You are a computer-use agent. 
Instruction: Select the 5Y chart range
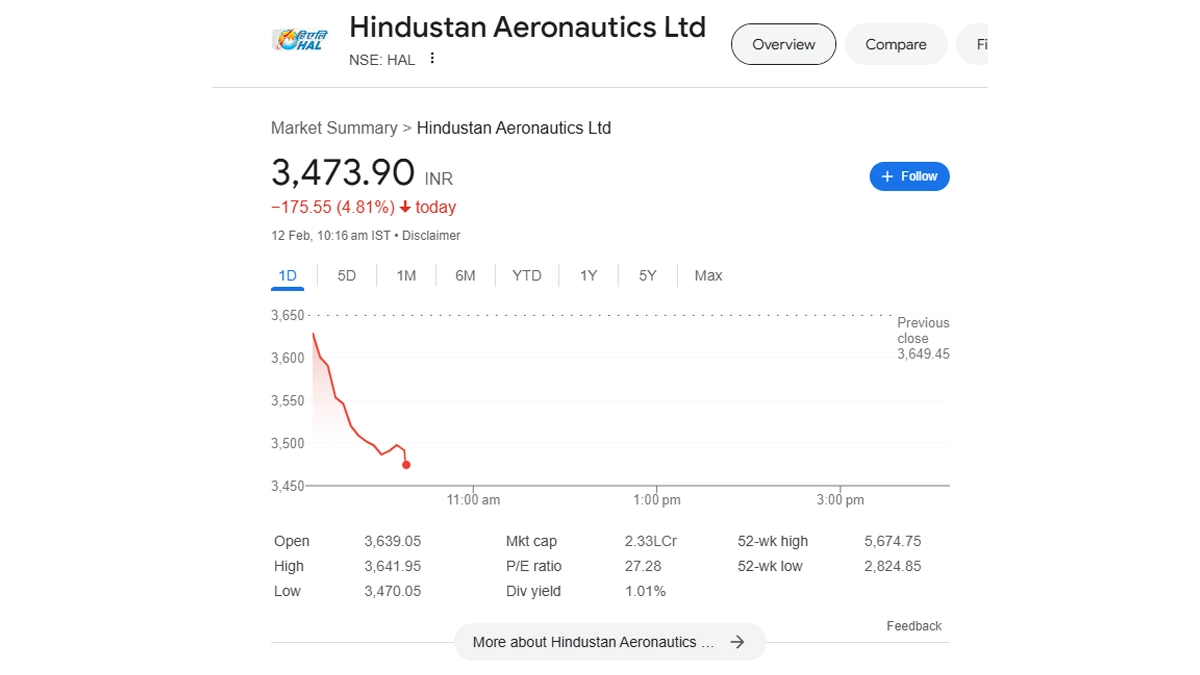pos(647,276)
